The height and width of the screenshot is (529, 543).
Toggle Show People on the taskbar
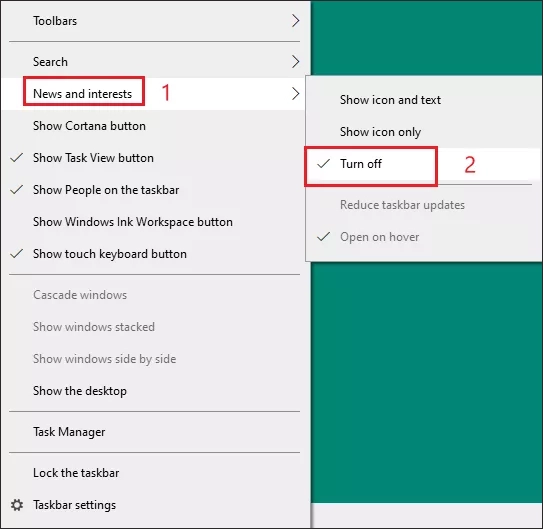153,190
